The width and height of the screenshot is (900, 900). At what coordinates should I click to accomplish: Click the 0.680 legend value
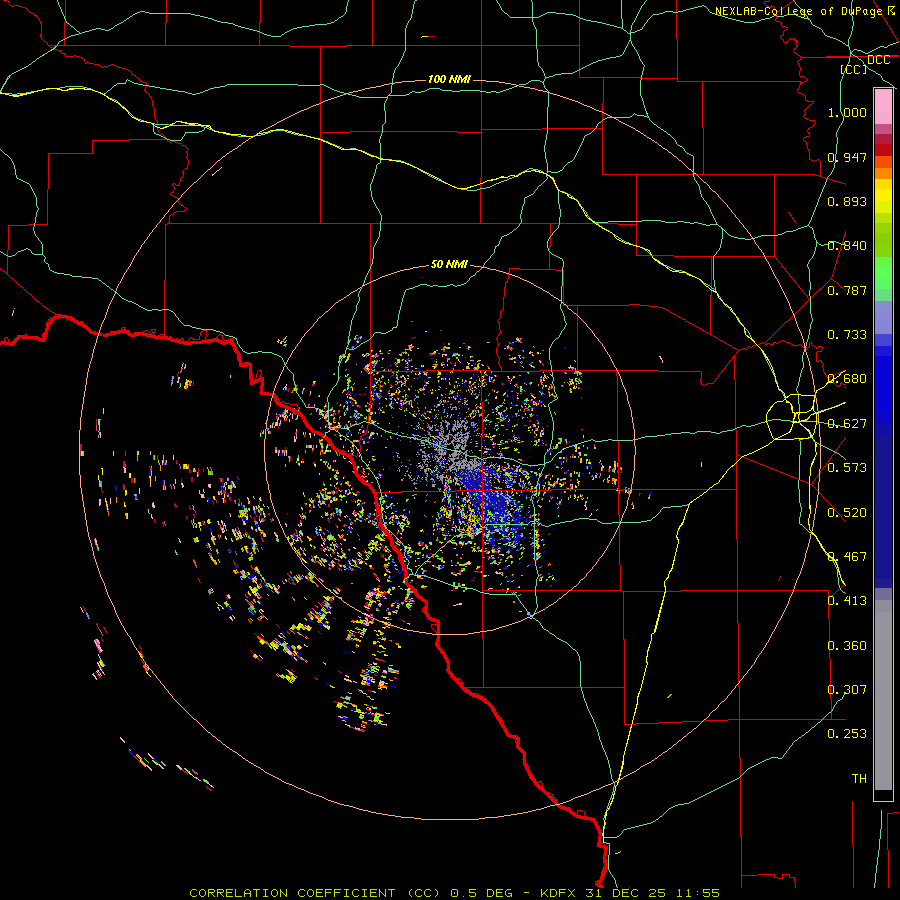pos(847,379)
